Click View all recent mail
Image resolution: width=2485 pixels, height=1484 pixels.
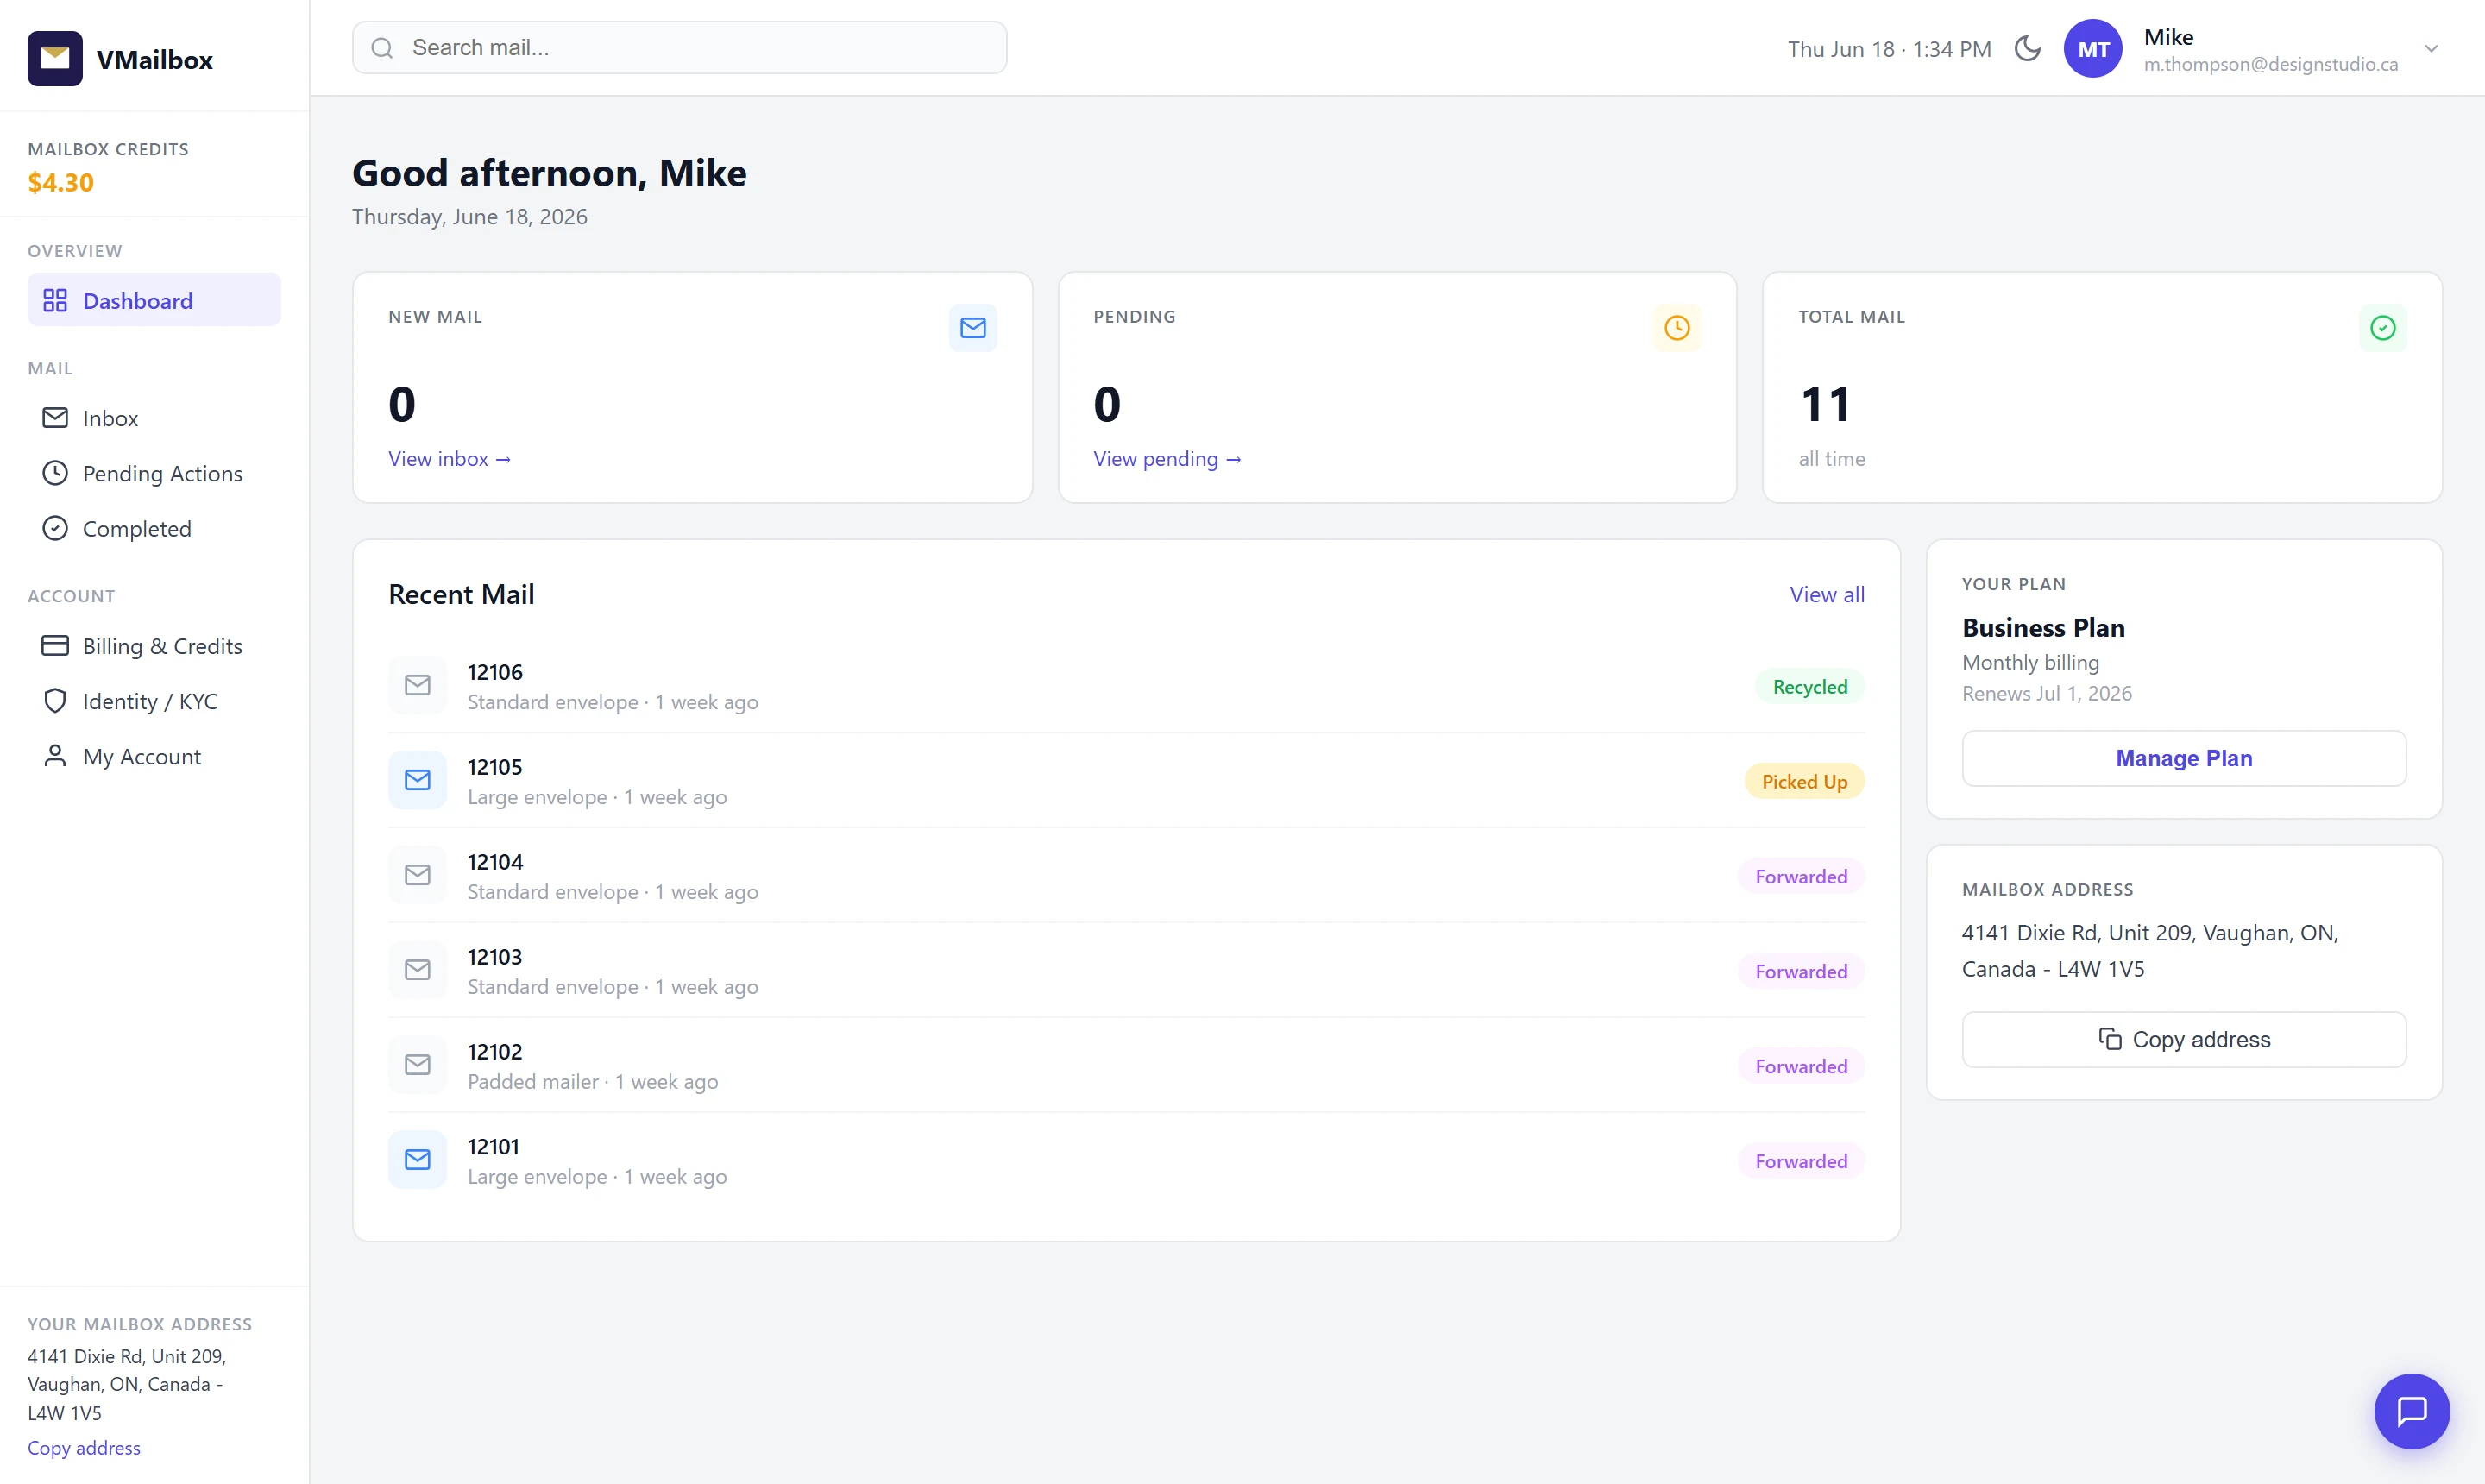[1826, 595]
